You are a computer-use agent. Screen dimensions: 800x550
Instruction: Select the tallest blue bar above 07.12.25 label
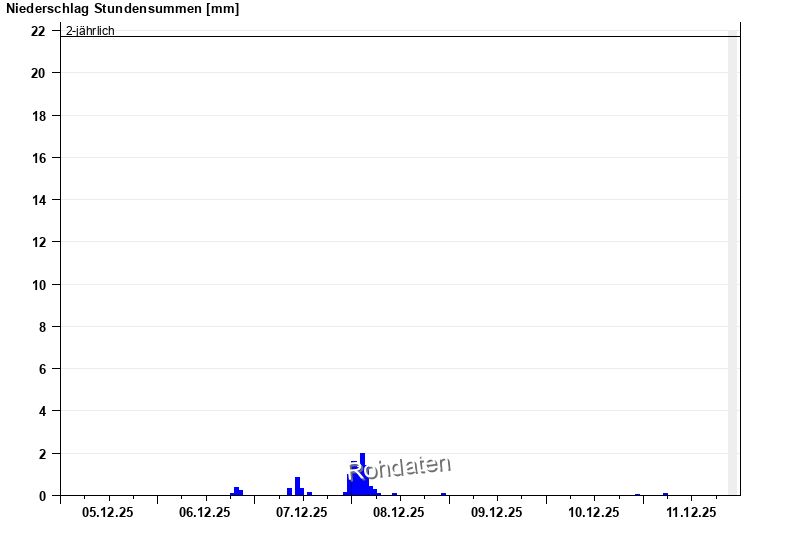click(297, 486)
